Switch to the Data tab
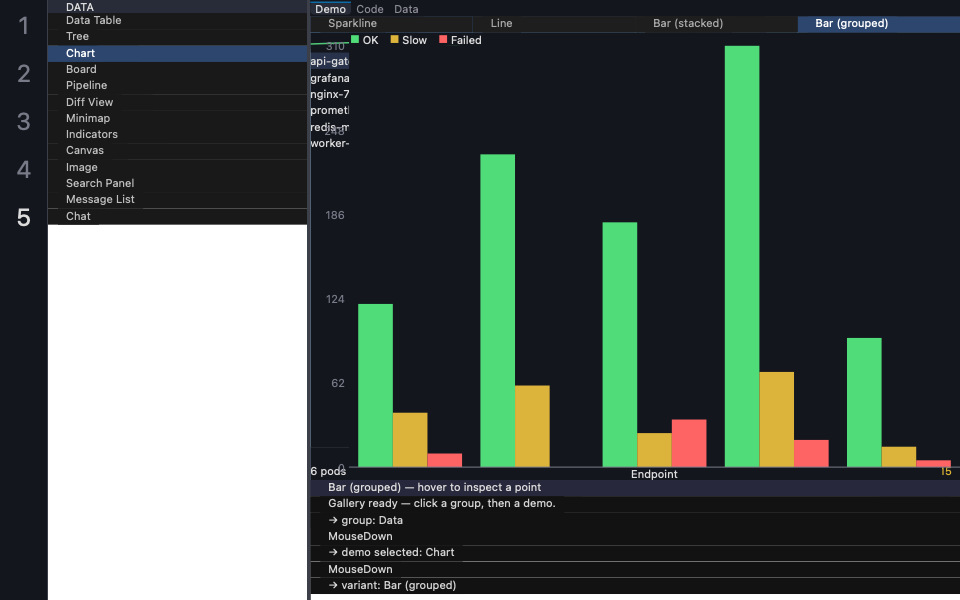 [406, 9]
